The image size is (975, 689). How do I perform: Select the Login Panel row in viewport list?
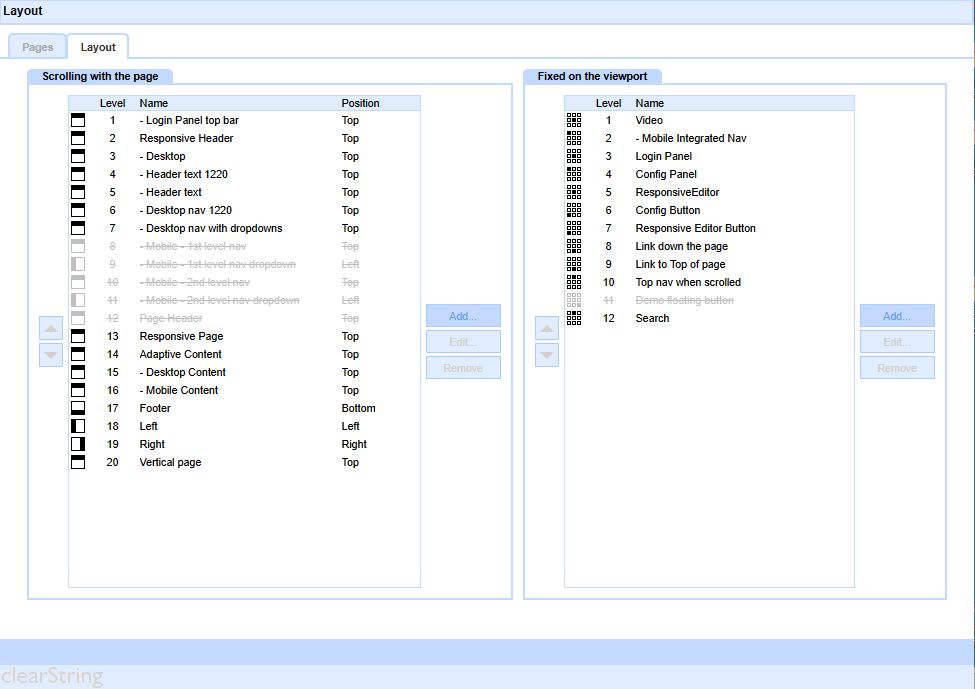pyautogui.click(x=664, y=156)
